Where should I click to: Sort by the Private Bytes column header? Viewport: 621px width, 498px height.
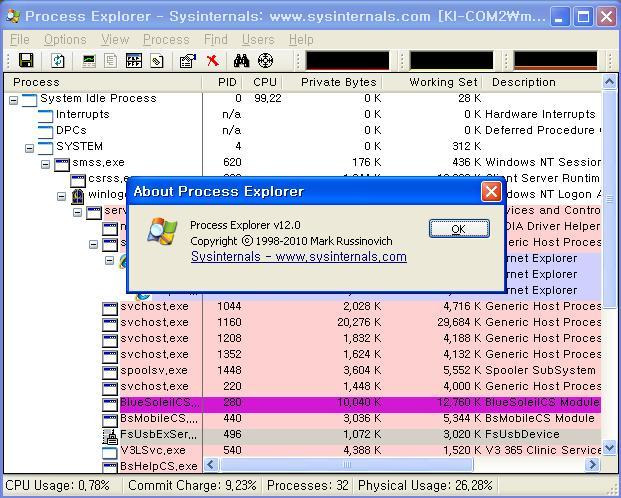333,82
